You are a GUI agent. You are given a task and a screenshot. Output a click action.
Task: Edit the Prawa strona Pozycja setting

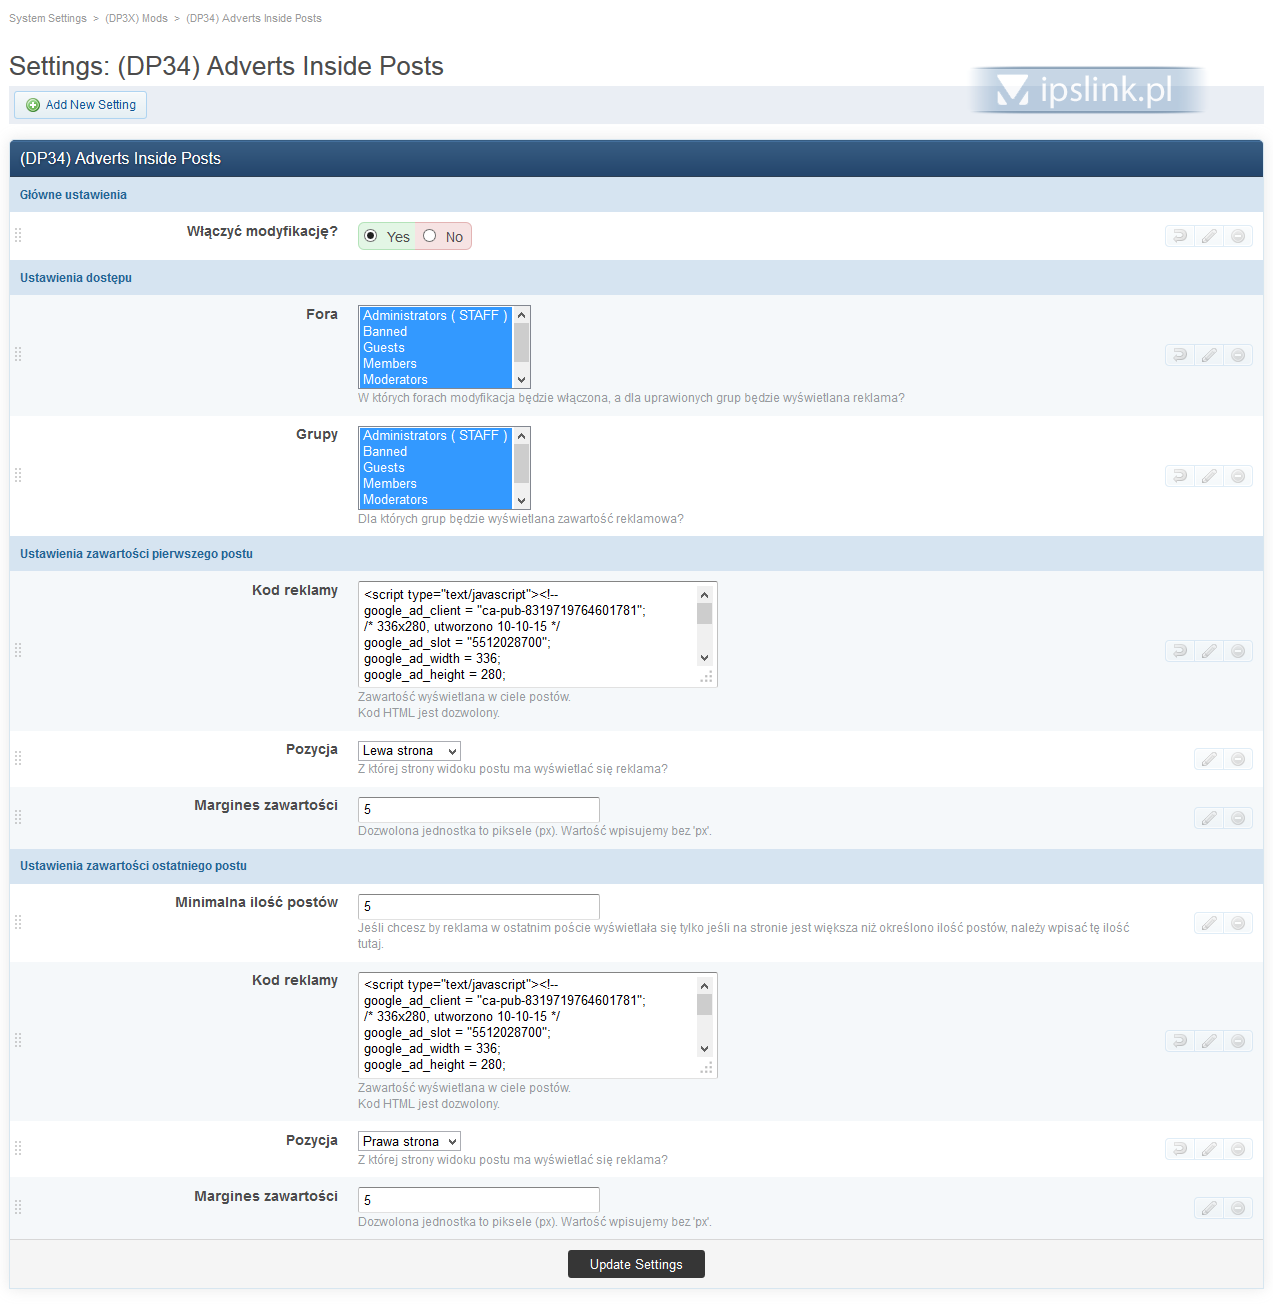[x=1209, y=1149]
